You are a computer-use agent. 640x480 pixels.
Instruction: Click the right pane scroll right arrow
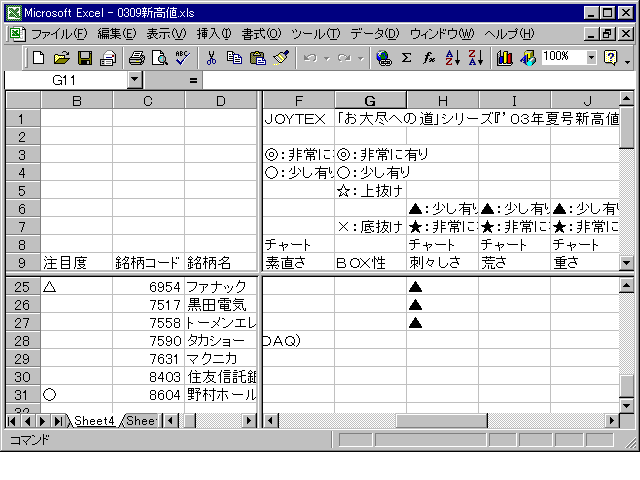[611, 420]
